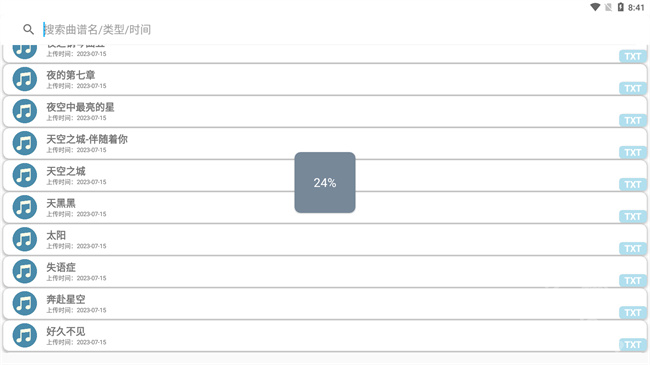The width and height of the screenshot is (650, 365).
Task: Open the song 奔赴星空
Action: (x=325, y=303)
